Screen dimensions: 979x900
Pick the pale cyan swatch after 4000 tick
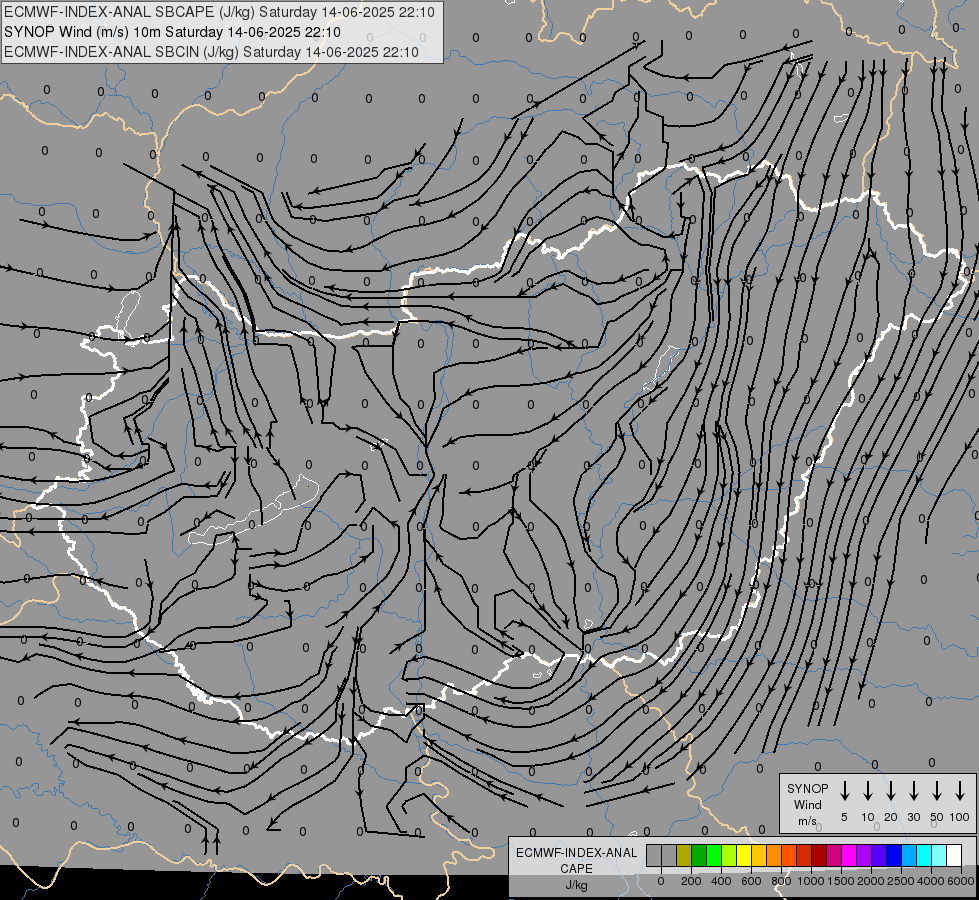coord(938,855)
